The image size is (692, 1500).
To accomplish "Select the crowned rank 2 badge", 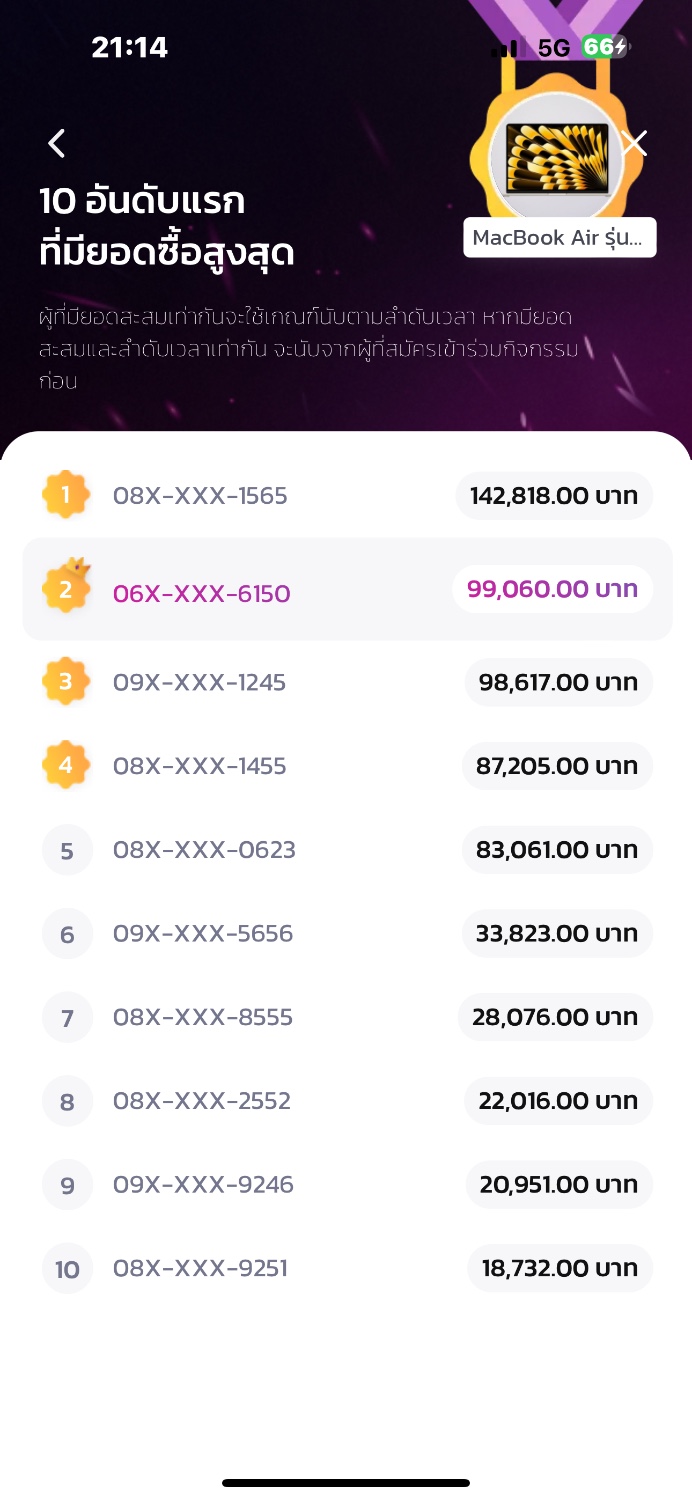I will (x=66, y=589).
